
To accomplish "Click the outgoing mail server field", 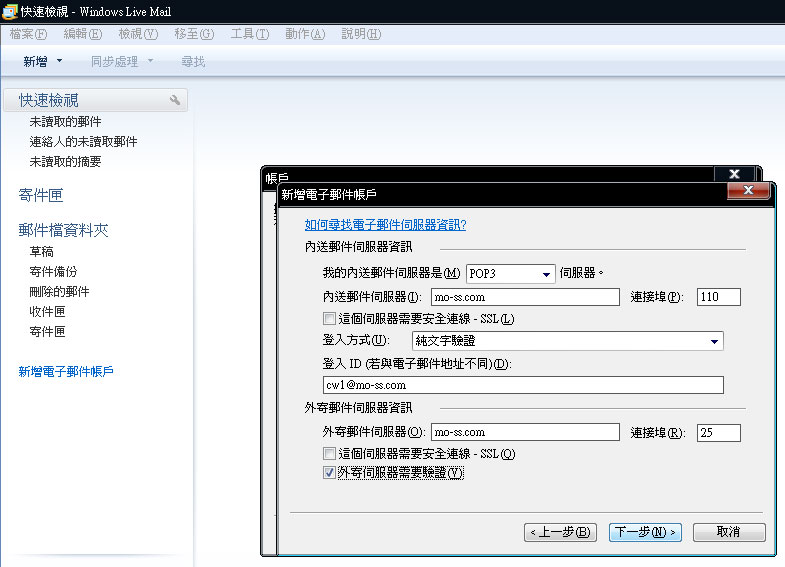I will pos(525,432).
